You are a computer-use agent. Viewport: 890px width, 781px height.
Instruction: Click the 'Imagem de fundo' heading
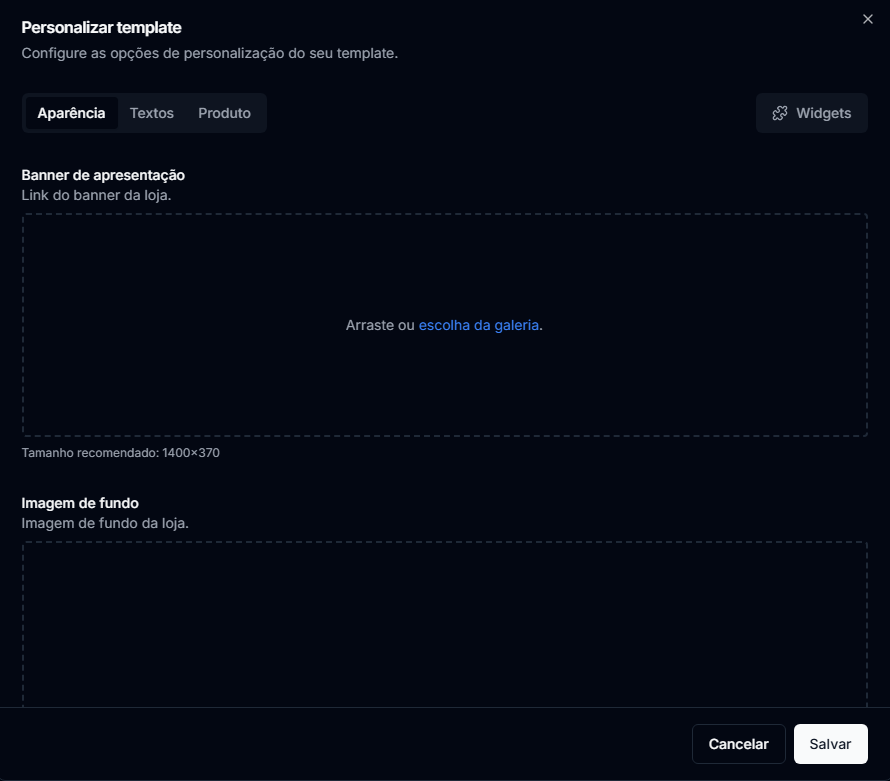tap(80, 503)
